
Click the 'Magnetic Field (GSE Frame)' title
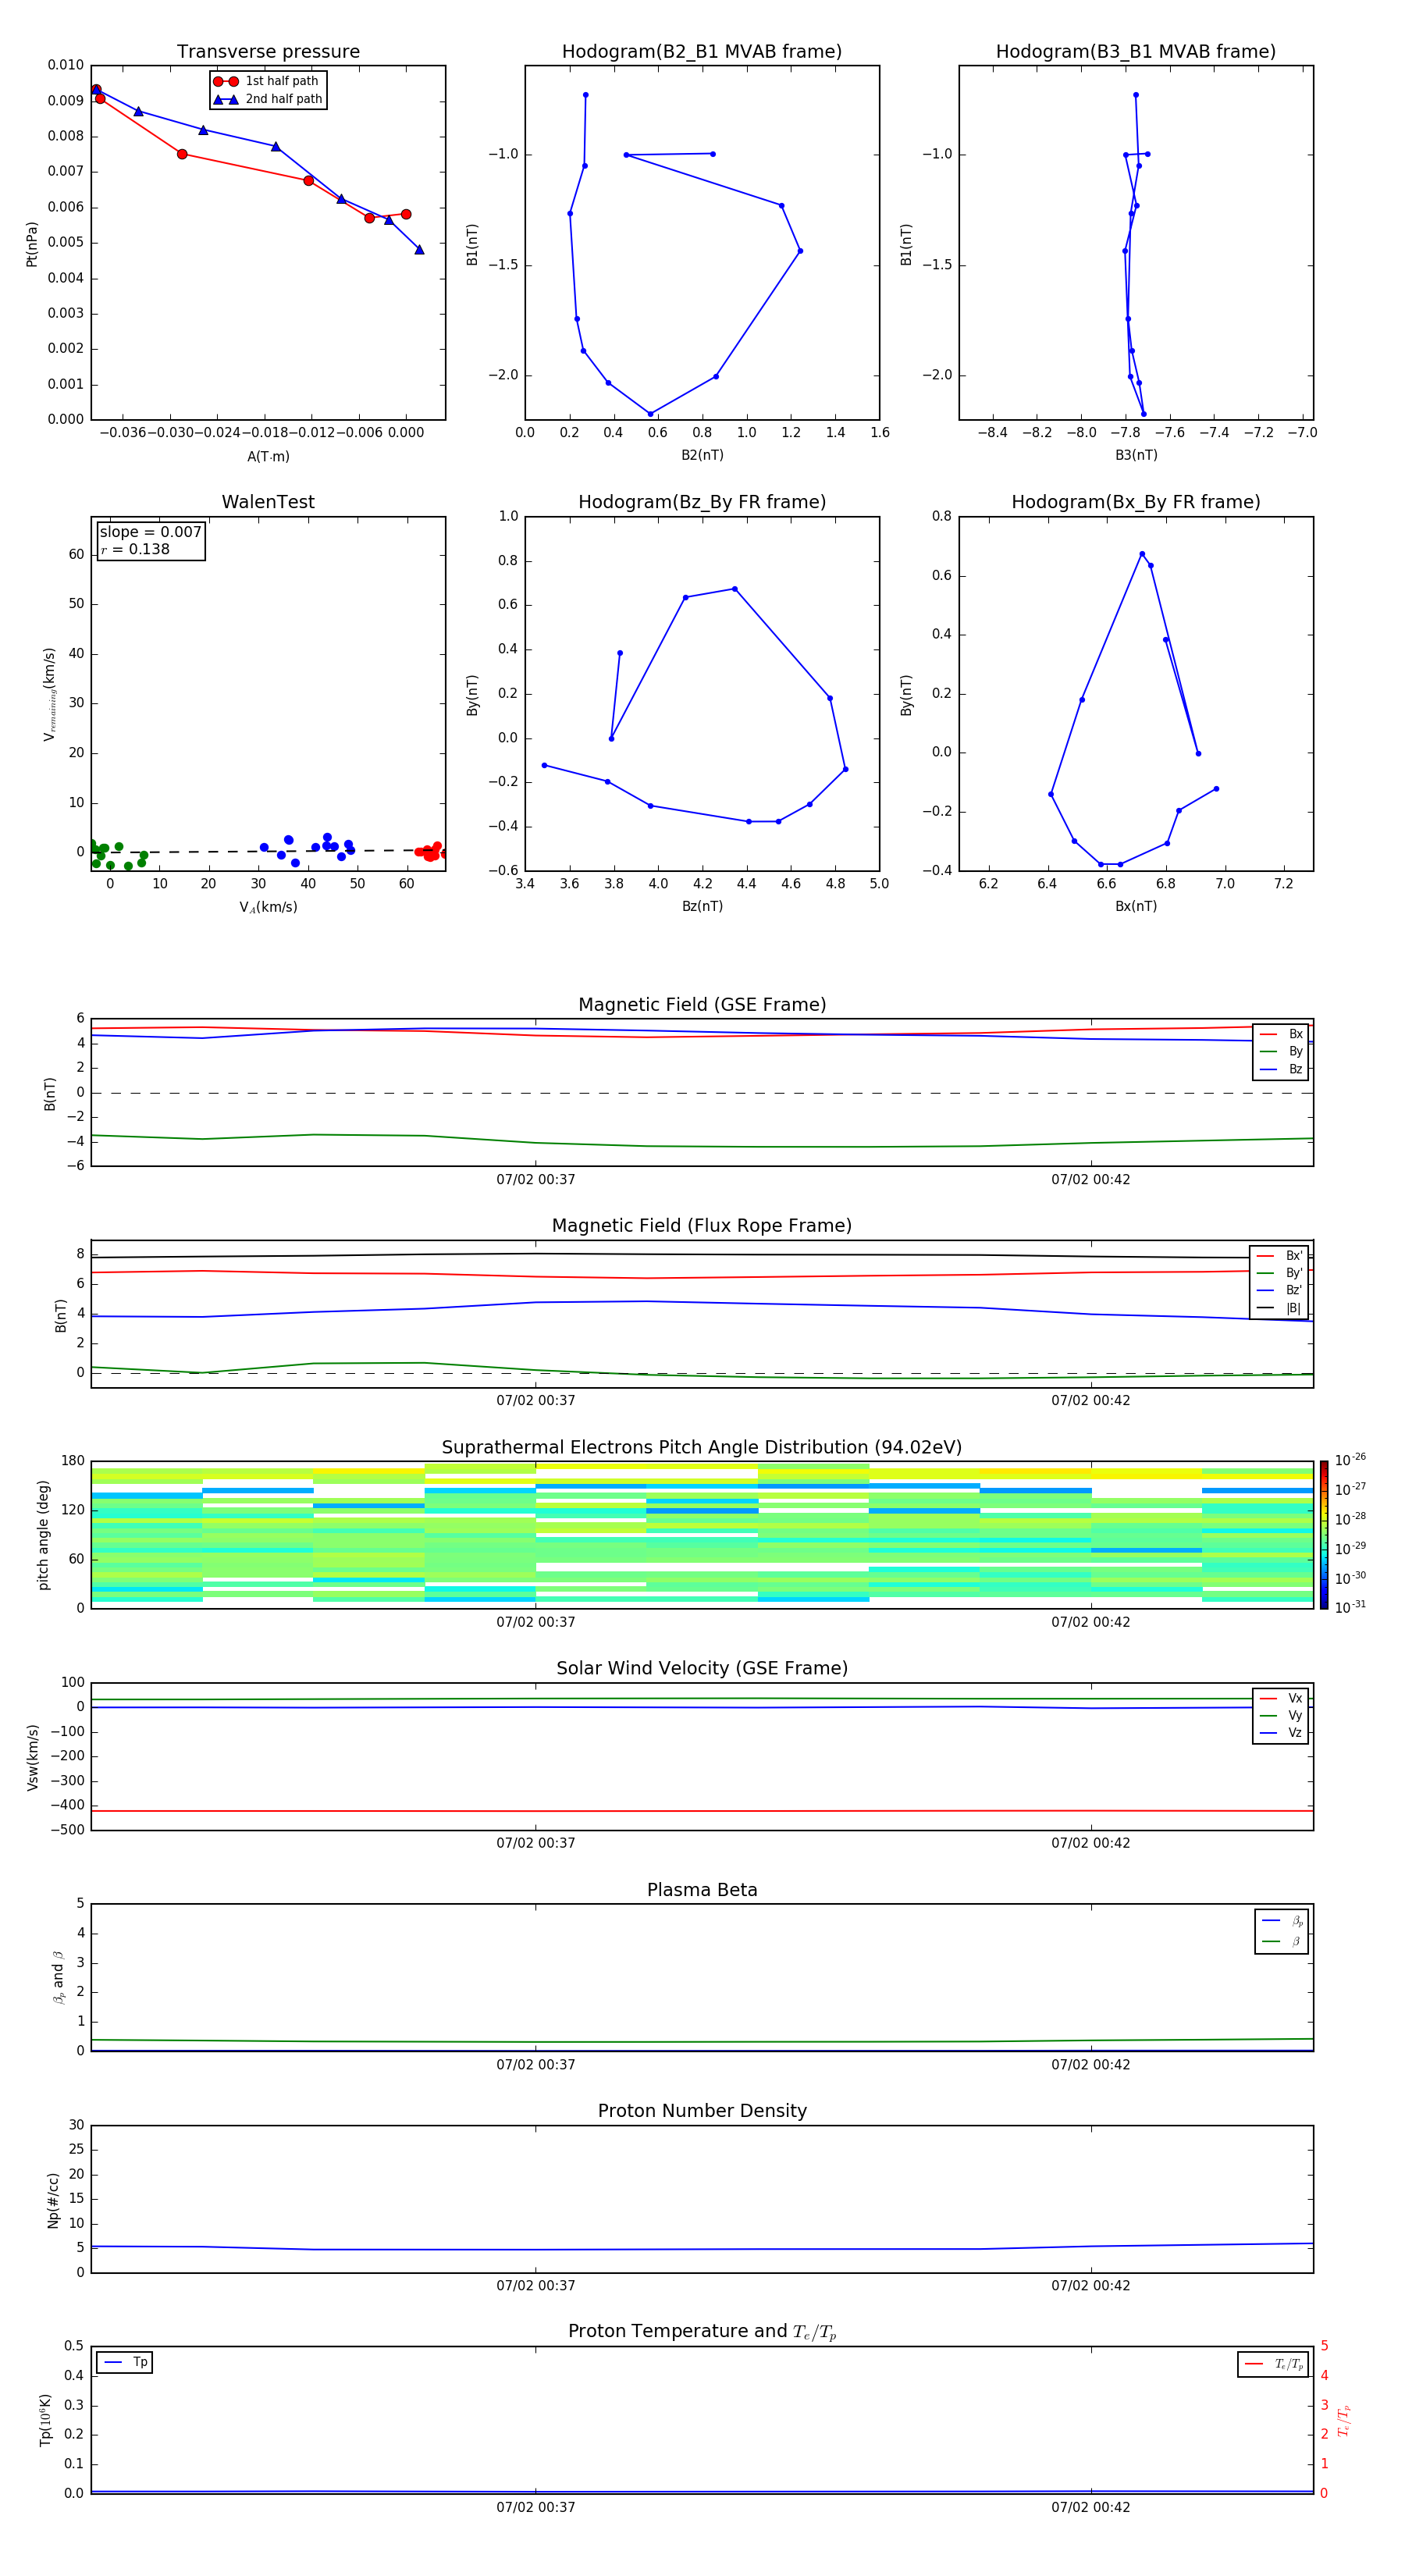tap(702, 1005)
